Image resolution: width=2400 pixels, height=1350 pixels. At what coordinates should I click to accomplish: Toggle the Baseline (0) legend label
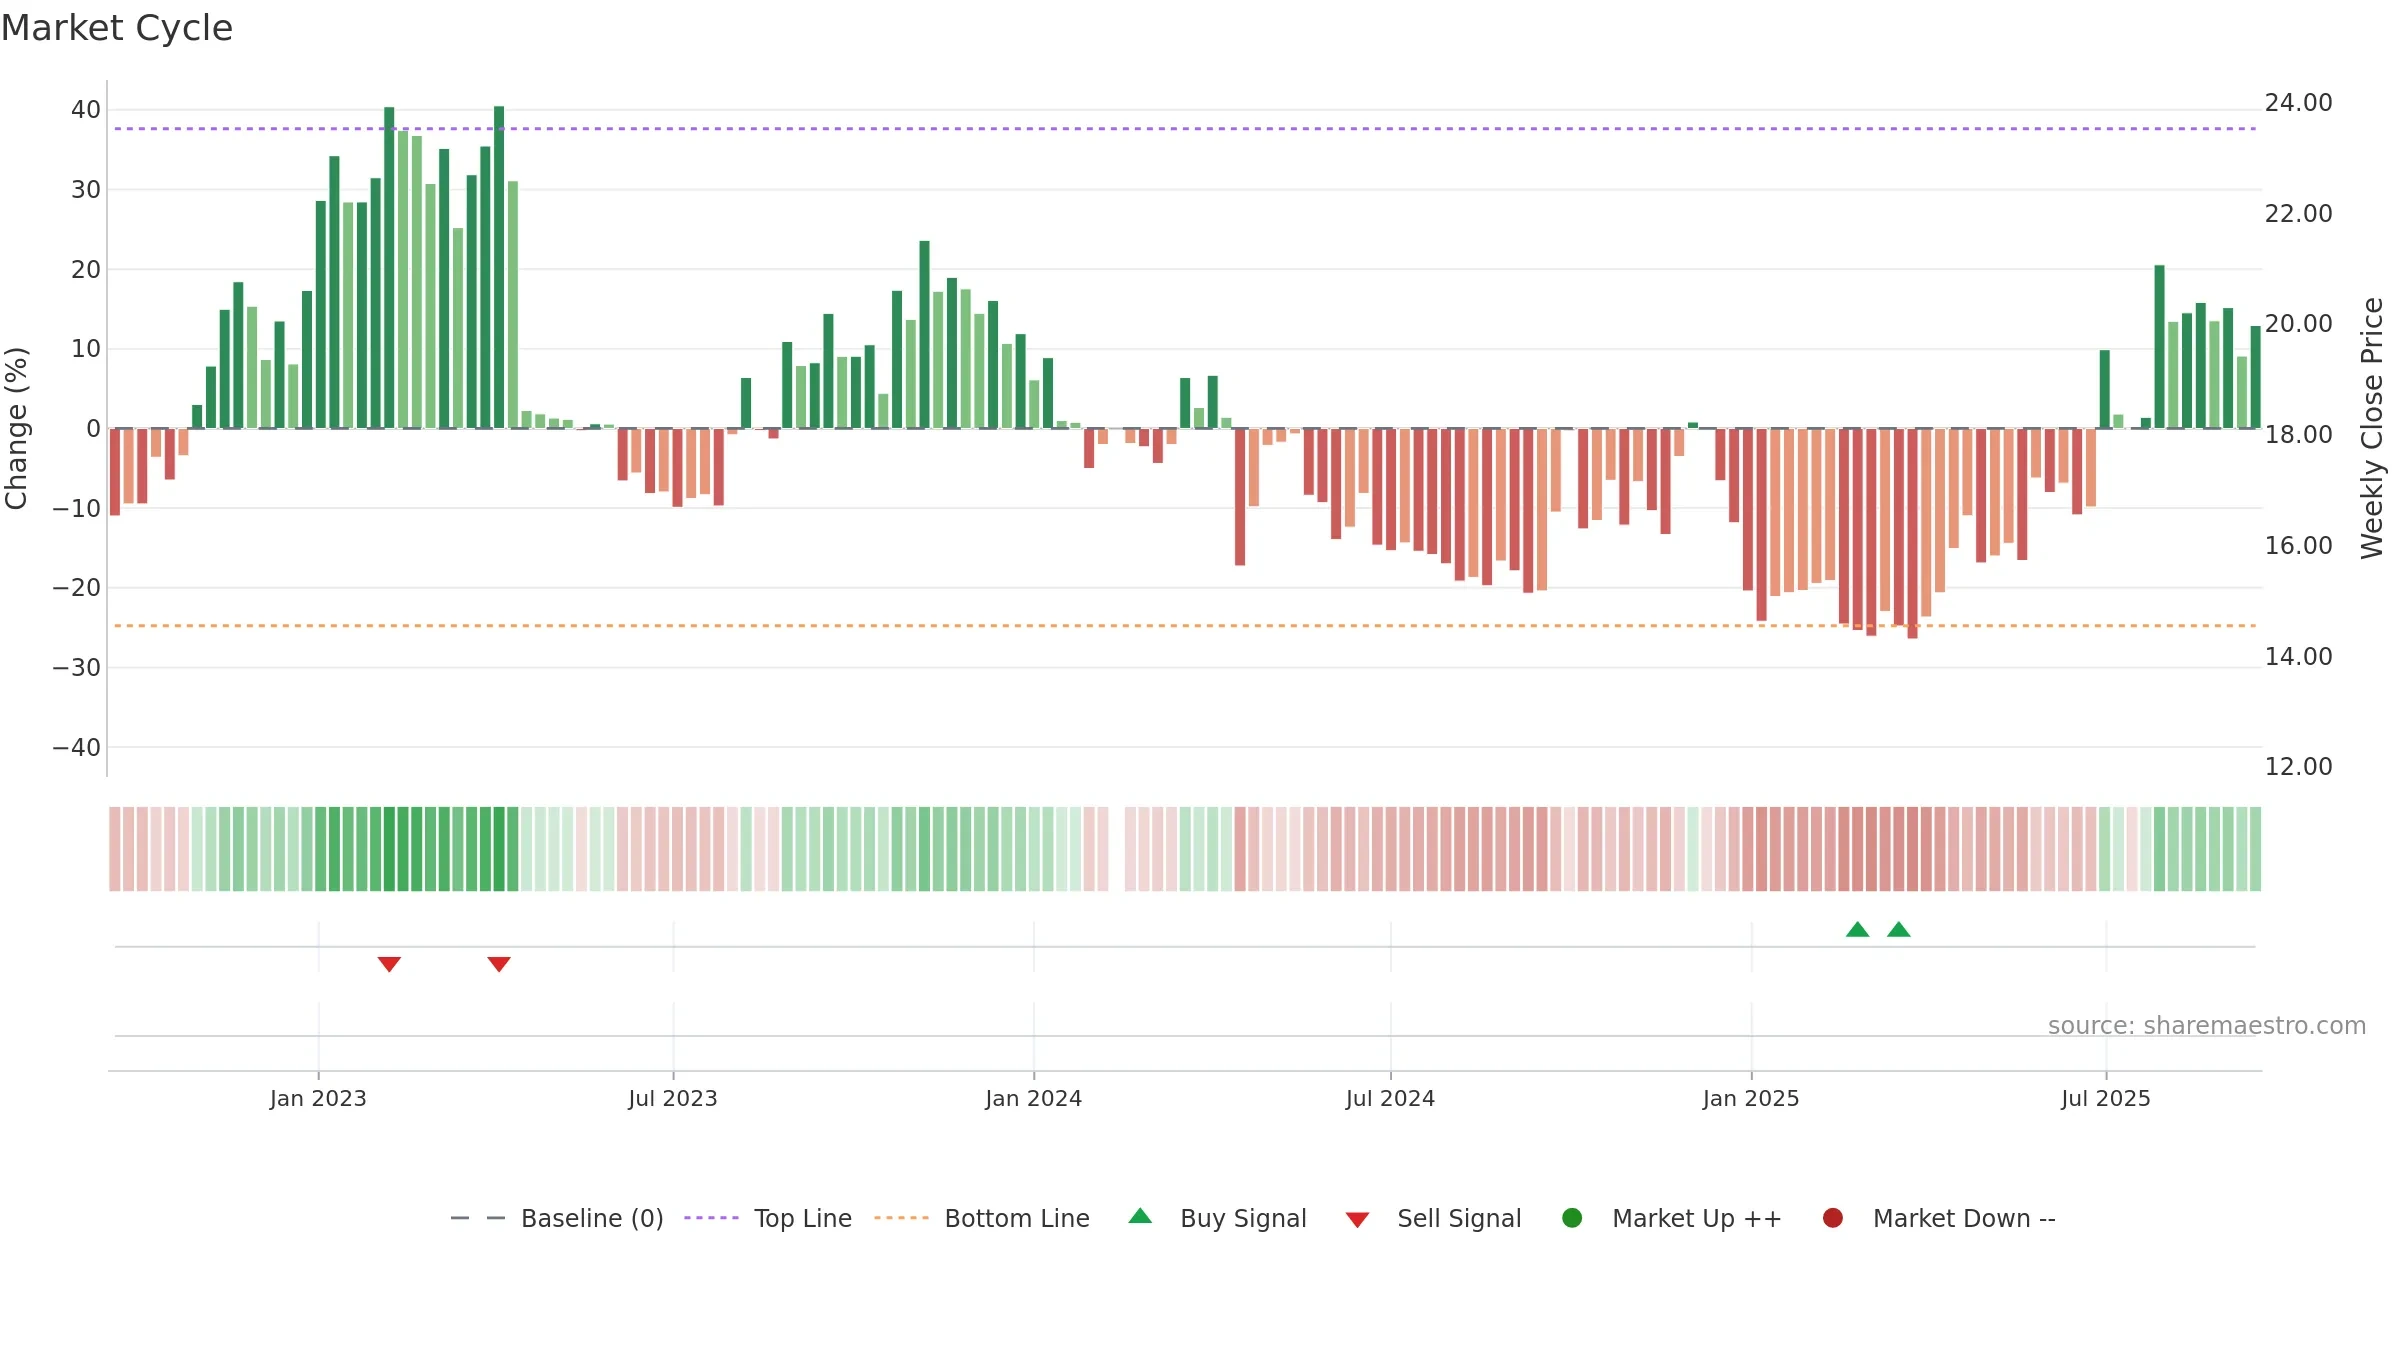coord(592,1219)
